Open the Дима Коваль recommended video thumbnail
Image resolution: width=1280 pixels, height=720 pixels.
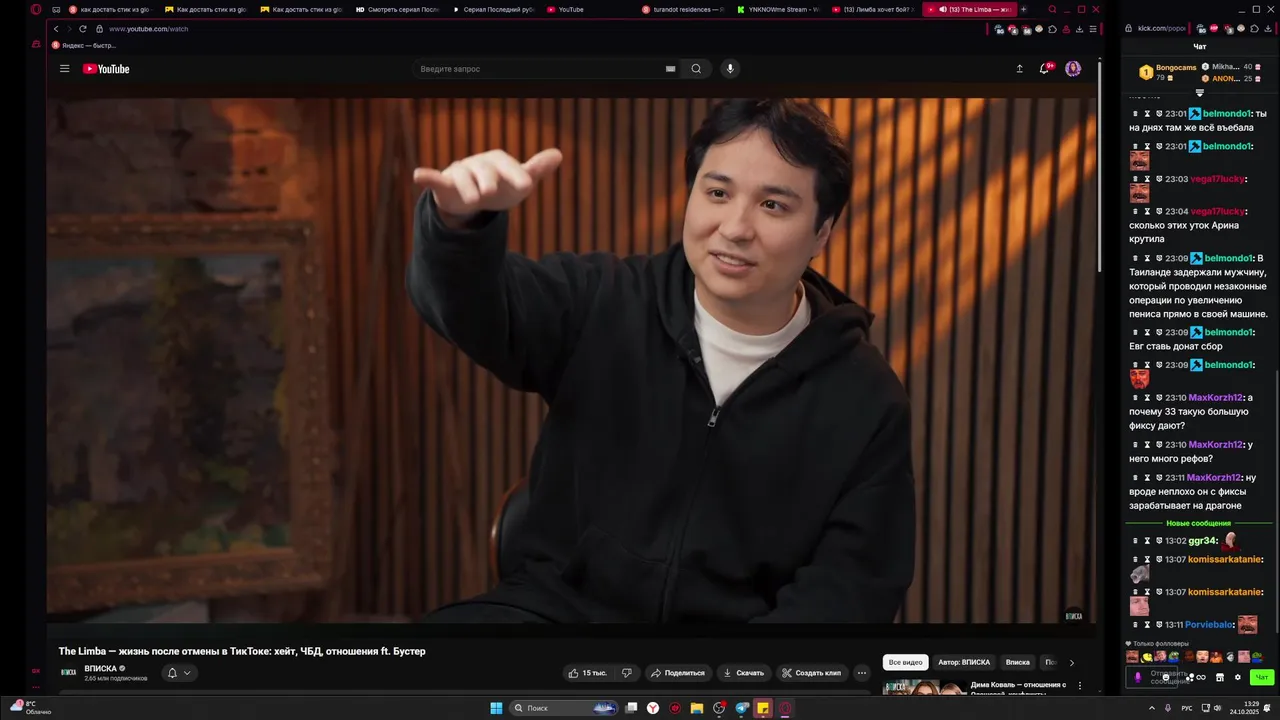[x=924, y=687]
